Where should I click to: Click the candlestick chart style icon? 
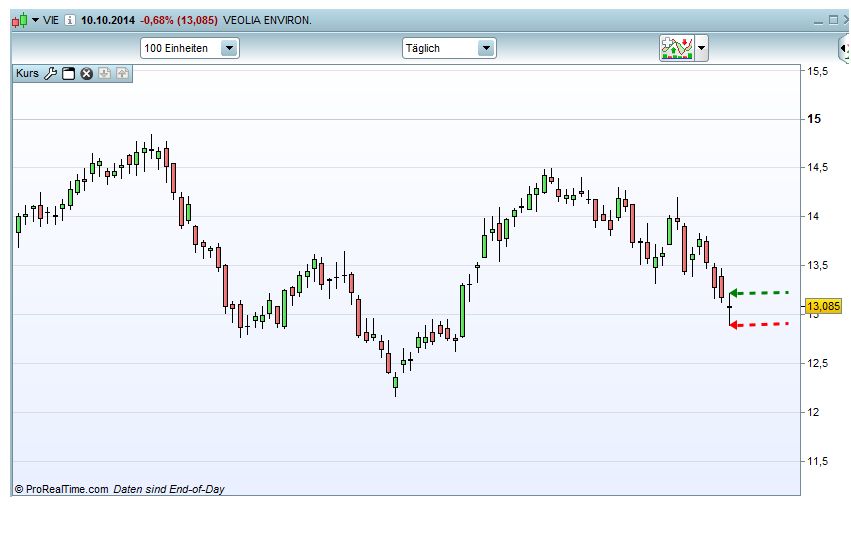[20, 21]
